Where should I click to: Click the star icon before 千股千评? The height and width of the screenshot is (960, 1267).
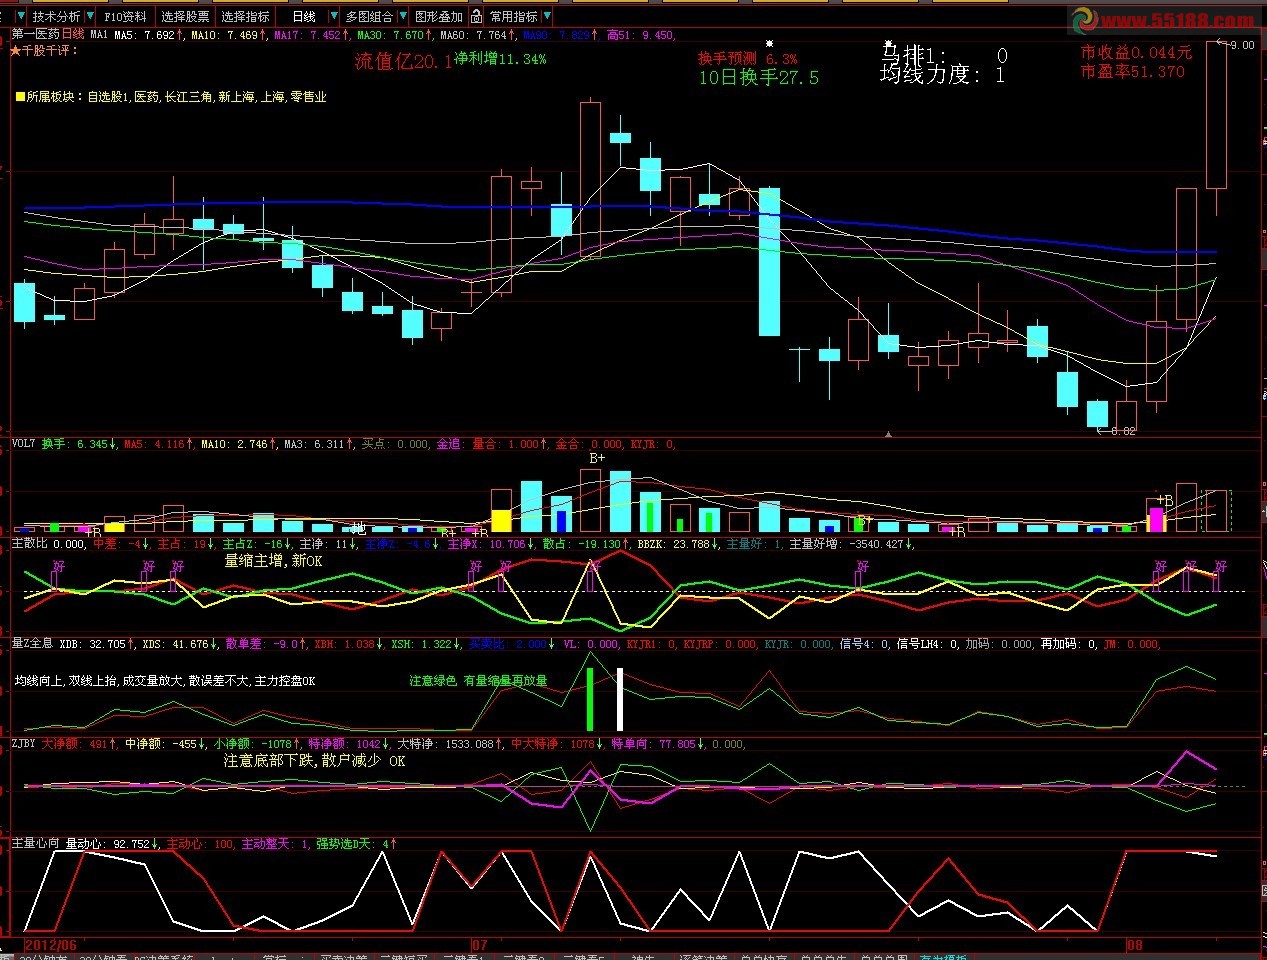15,50
